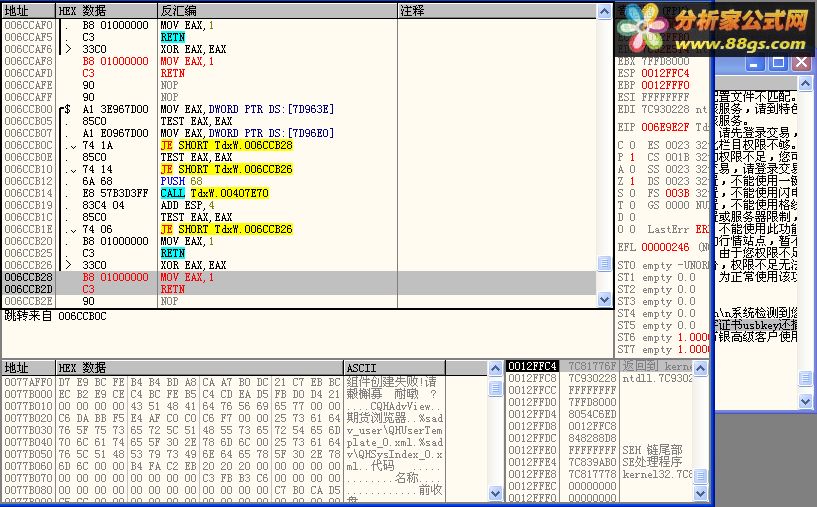Select the EFL value 00000246
This screenshot has width=817, height=507.
tap(665, 247)
